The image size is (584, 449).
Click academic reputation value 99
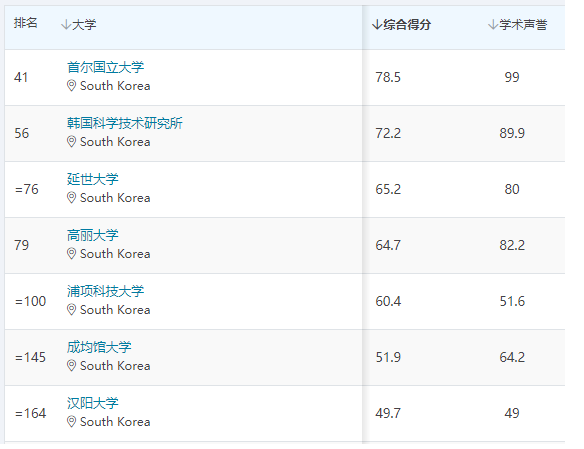click(x=512, y=77)
